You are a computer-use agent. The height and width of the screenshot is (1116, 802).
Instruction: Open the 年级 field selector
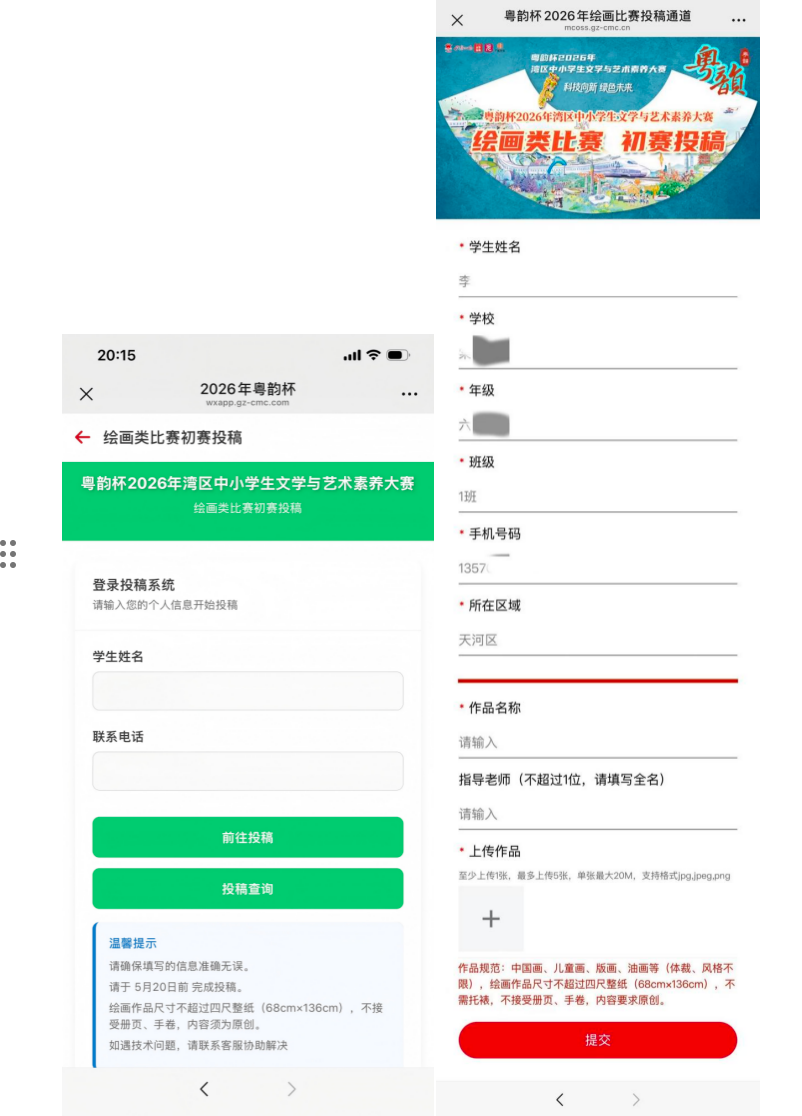597,425
